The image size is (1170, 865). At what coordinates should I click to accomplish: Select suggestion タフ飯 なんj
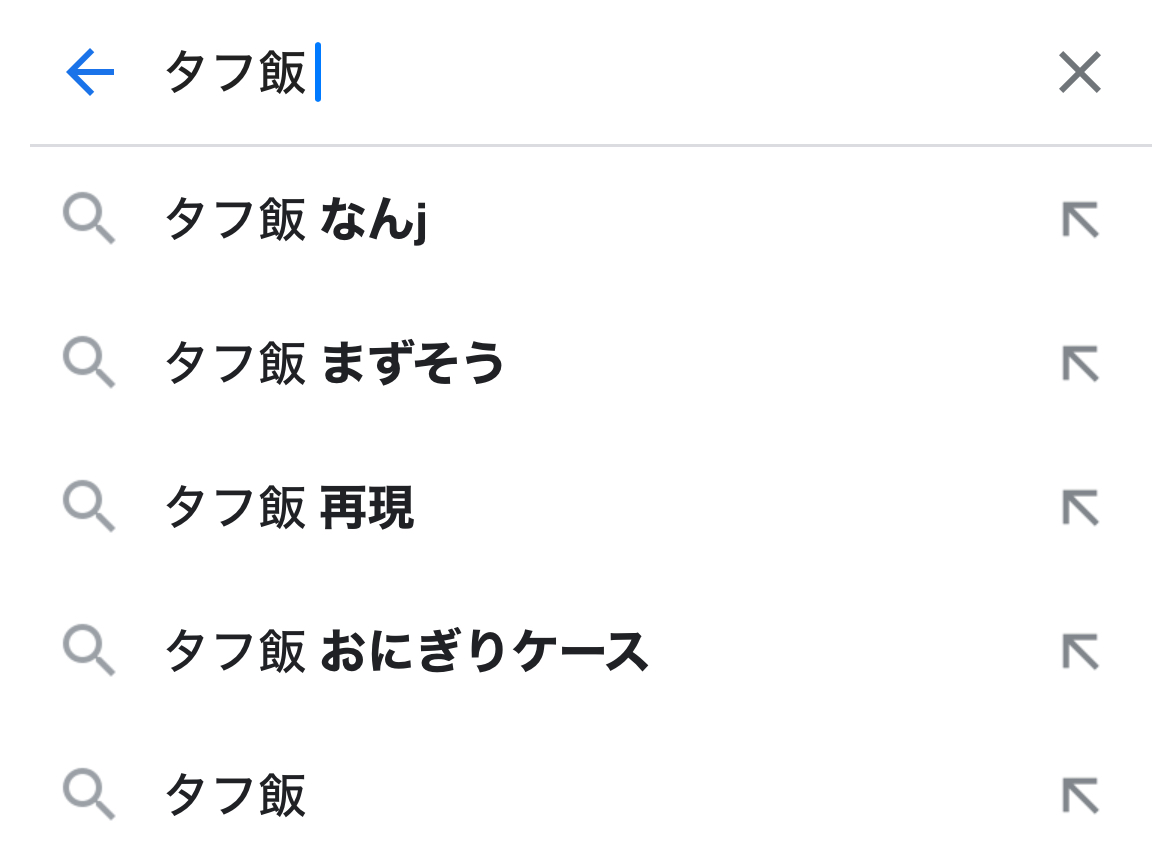click(x=296, y=220)
